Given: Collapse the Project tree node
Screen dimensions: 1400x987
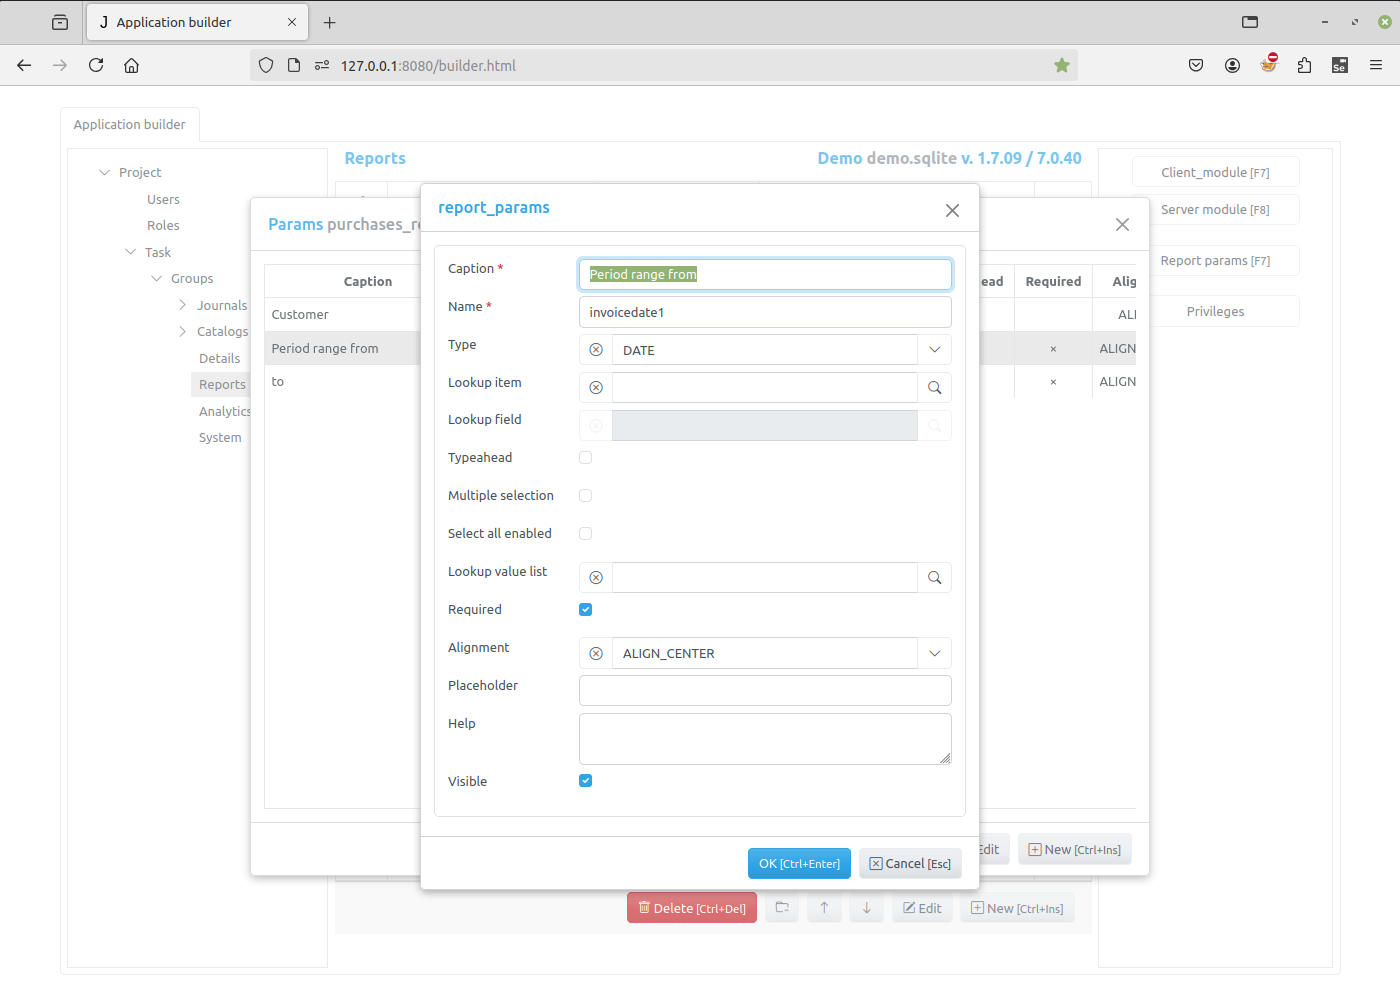Looking at the screenshot, I should click(104, 173).
